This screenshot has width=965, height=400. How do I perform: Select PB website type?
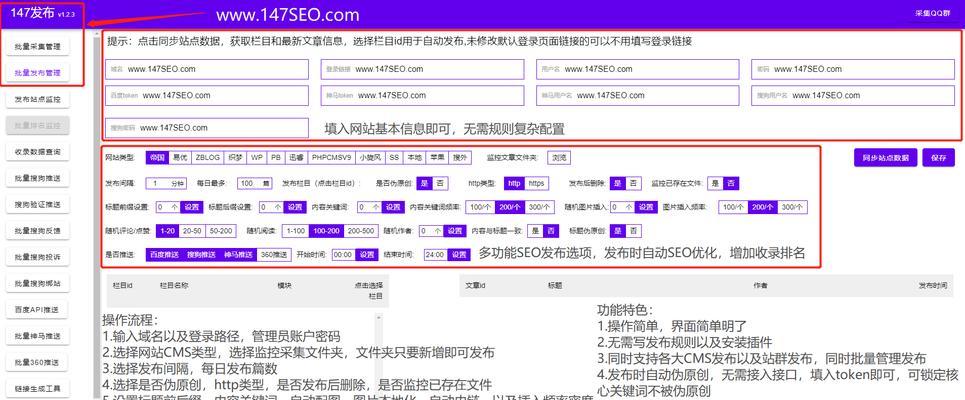pyautogui.click(x=276, y=158)
